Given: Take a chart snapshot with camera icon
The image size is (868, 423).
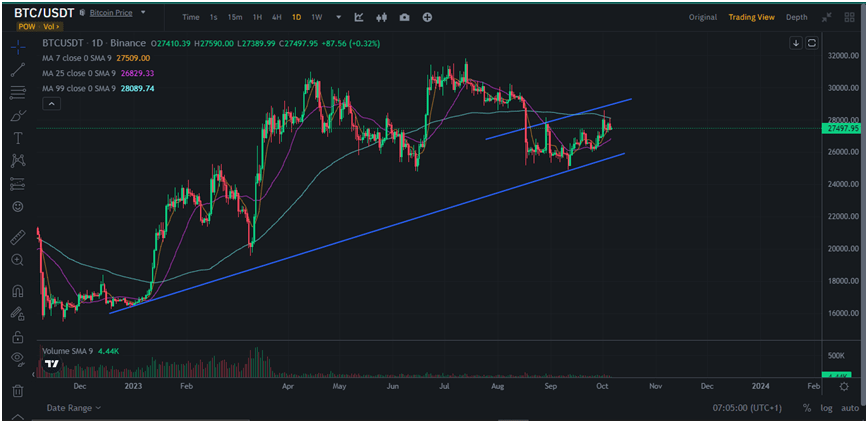Looking at the screenshot, I should (404, 17).
